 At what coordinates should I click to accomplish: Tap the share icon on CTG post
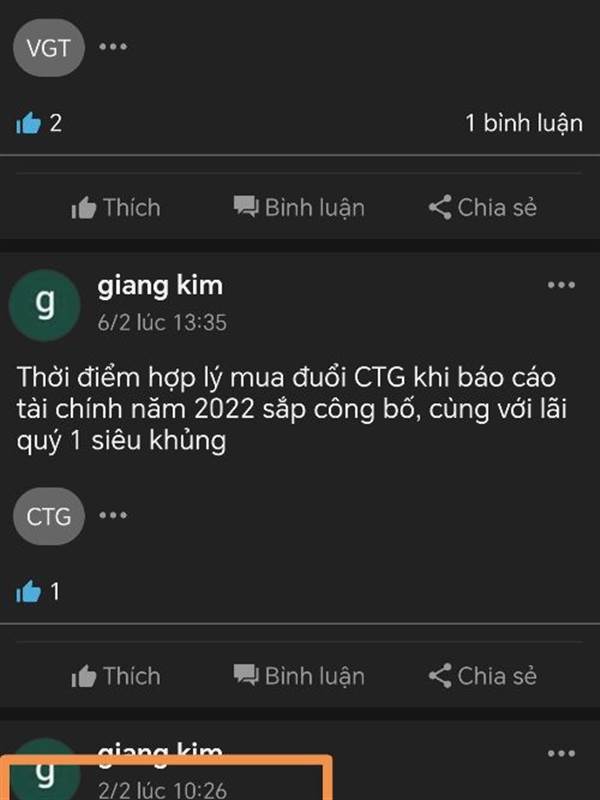click(x=440, y=676)
